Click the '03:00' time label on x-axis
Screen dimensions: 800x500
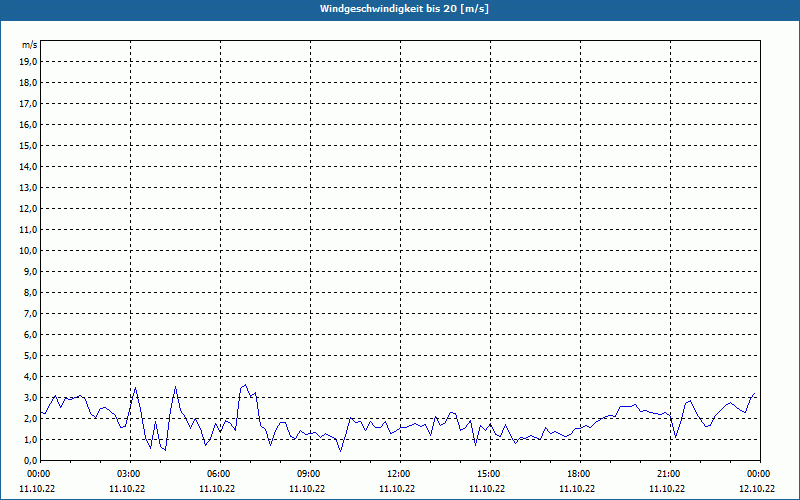click(x=131, y=474)
